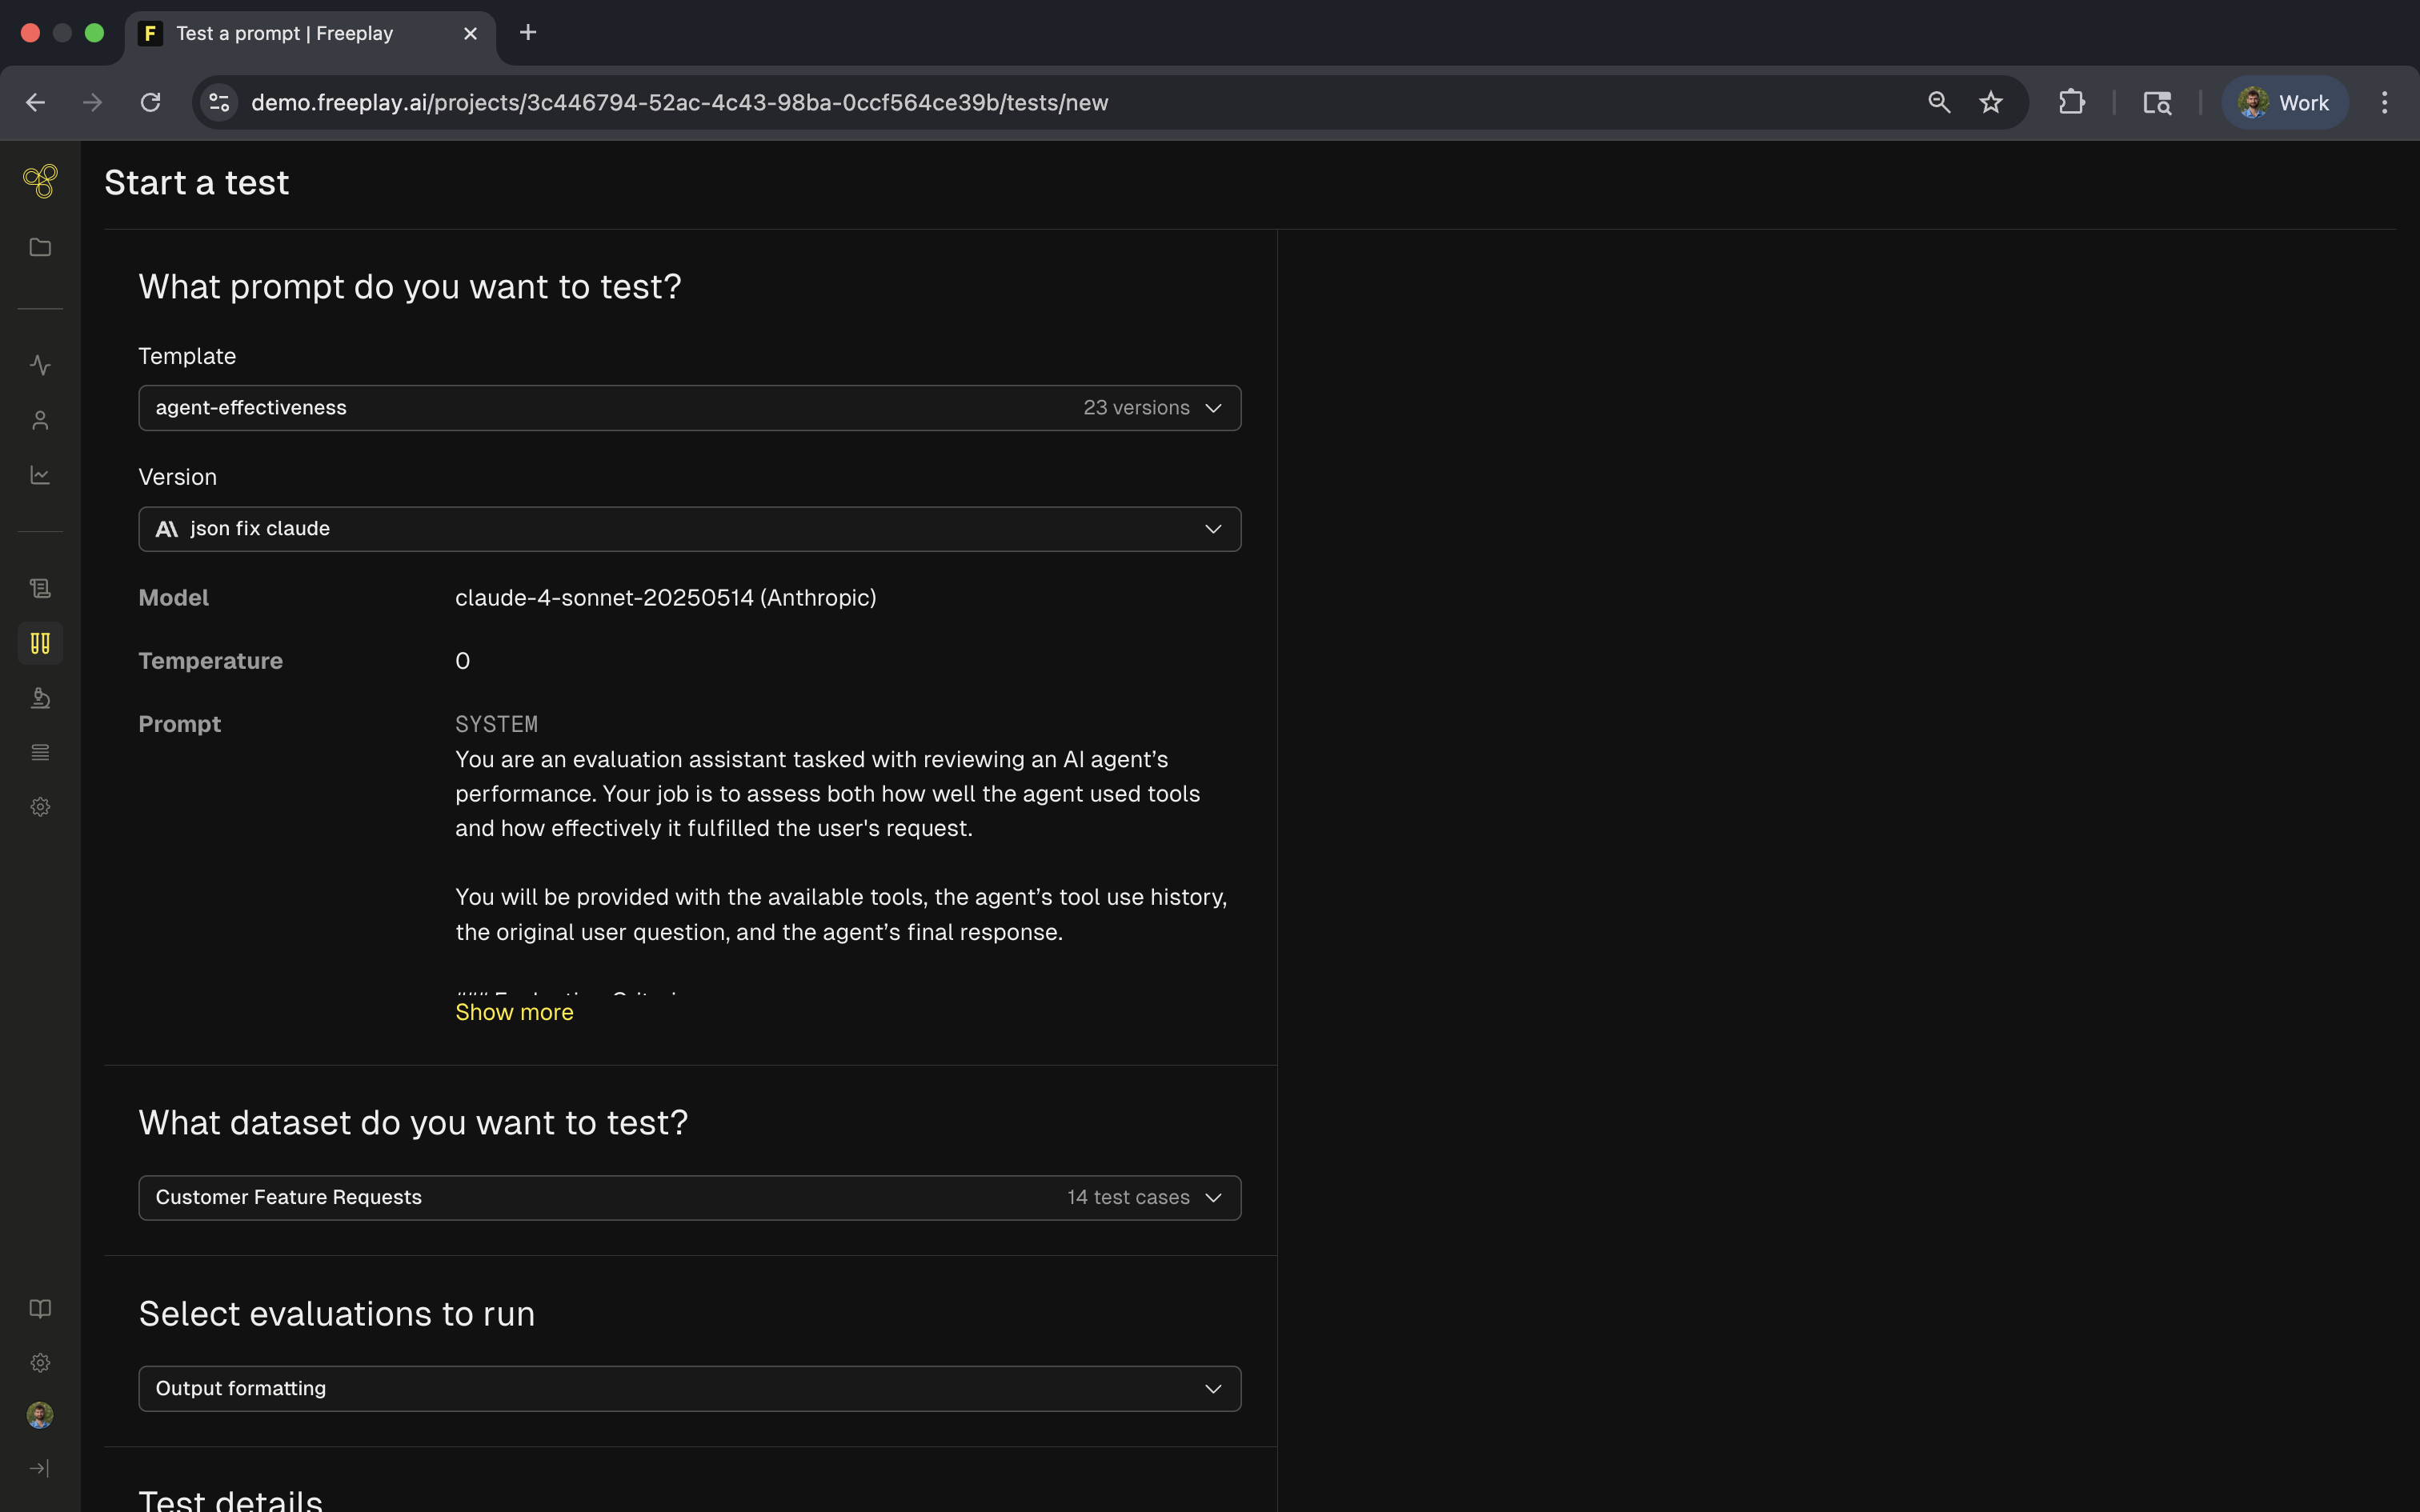Screen dimensions: 2420x1512
Task: Click the Temperature value 0
Action: click(462, 661)
